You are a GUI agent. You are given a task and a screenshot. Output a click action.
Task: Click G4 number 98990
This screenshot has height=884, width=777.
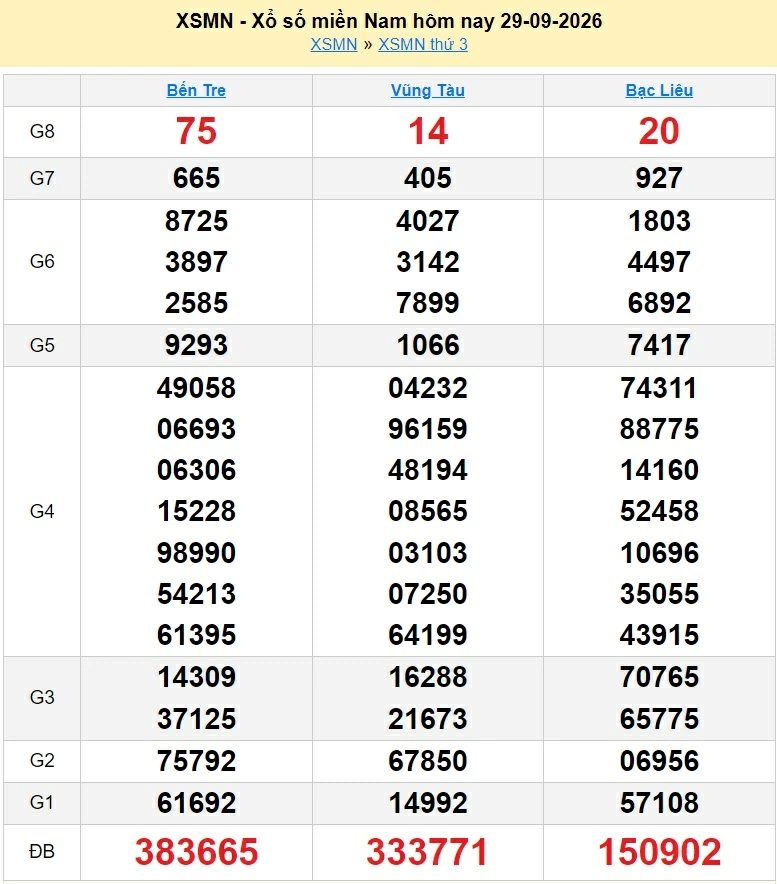(196, 553)
